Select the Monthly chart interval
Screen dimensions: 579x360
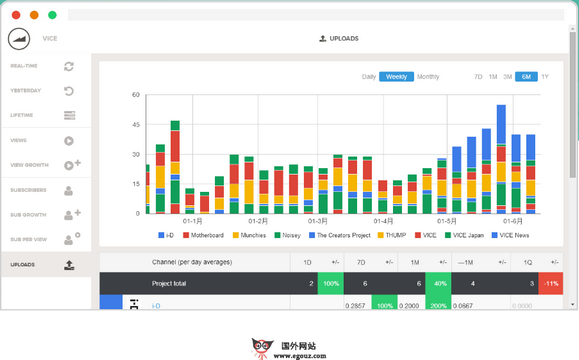(428, 77)
